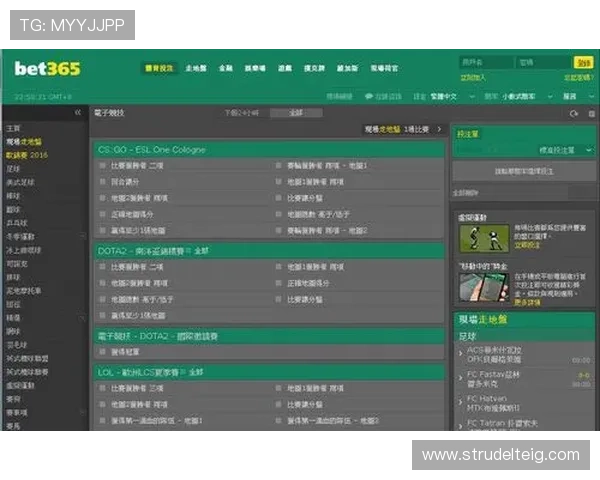Select the 金融 financials tab in top navigation

(226, 69)
